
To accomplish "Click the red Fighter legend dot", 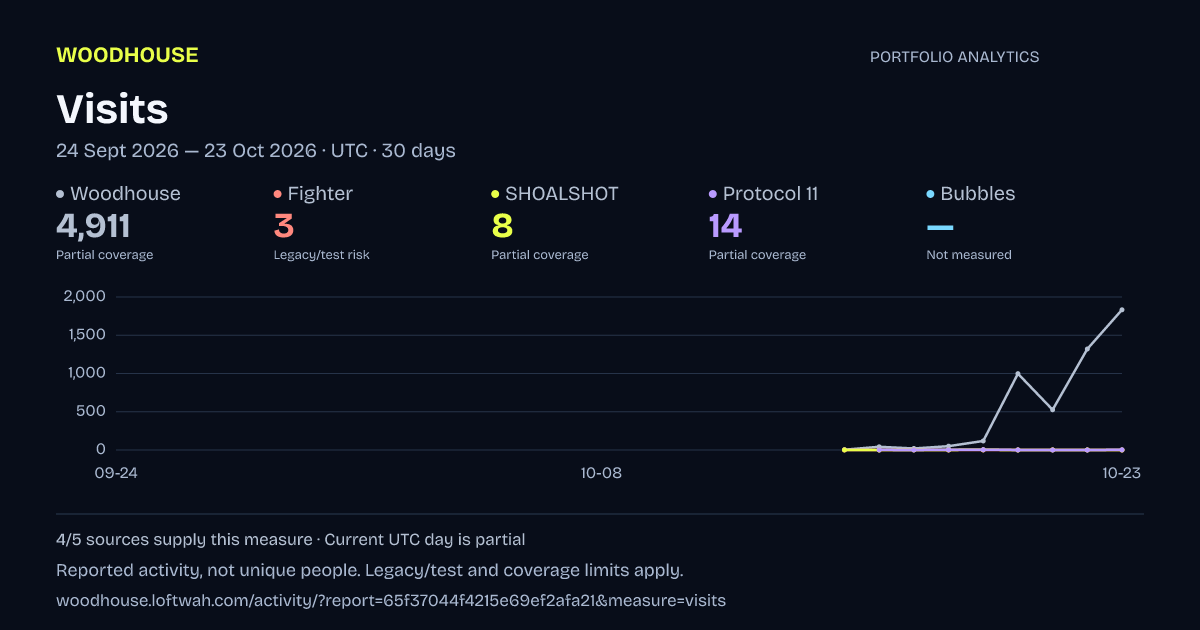I will tap(278, 194).
